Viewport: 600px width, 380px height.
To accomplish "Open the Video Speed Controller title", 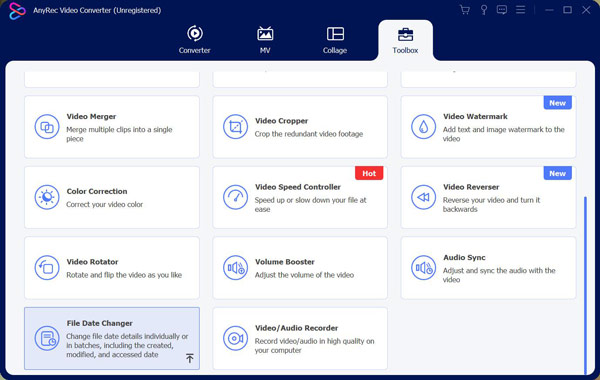I will (x=298, y=187).
